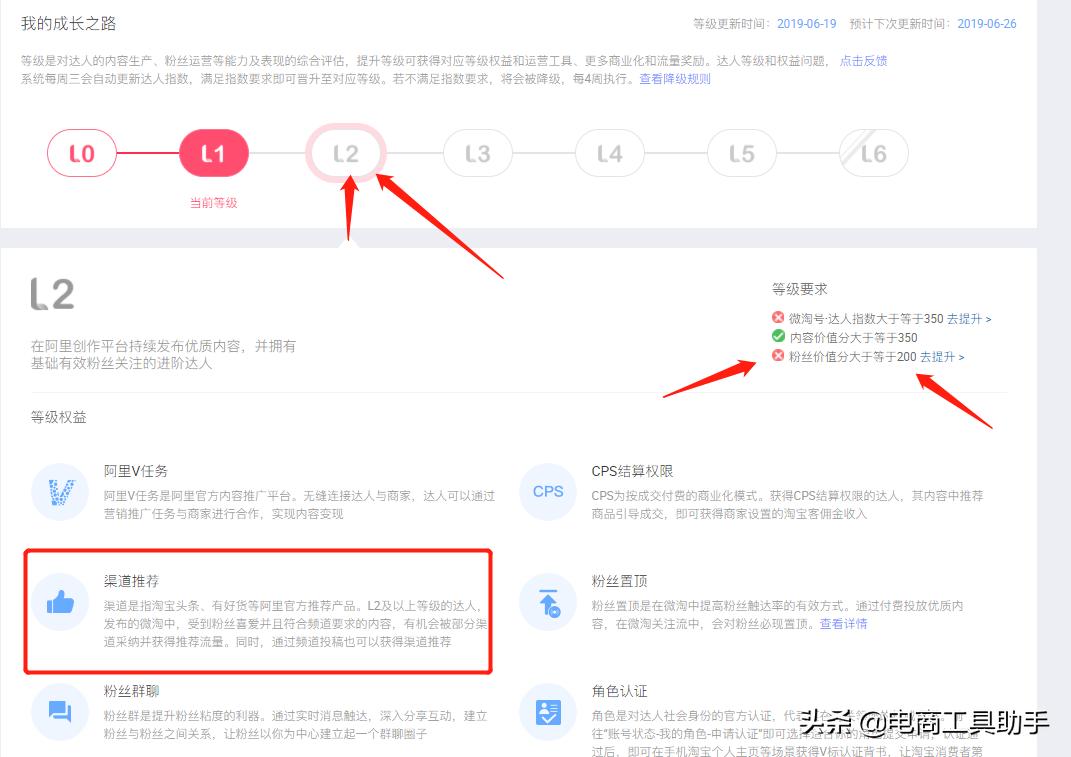1071x757 pixels.
Task: Click red X beside 粉丝价值分 requirement
Action: [x=778, y=356]
